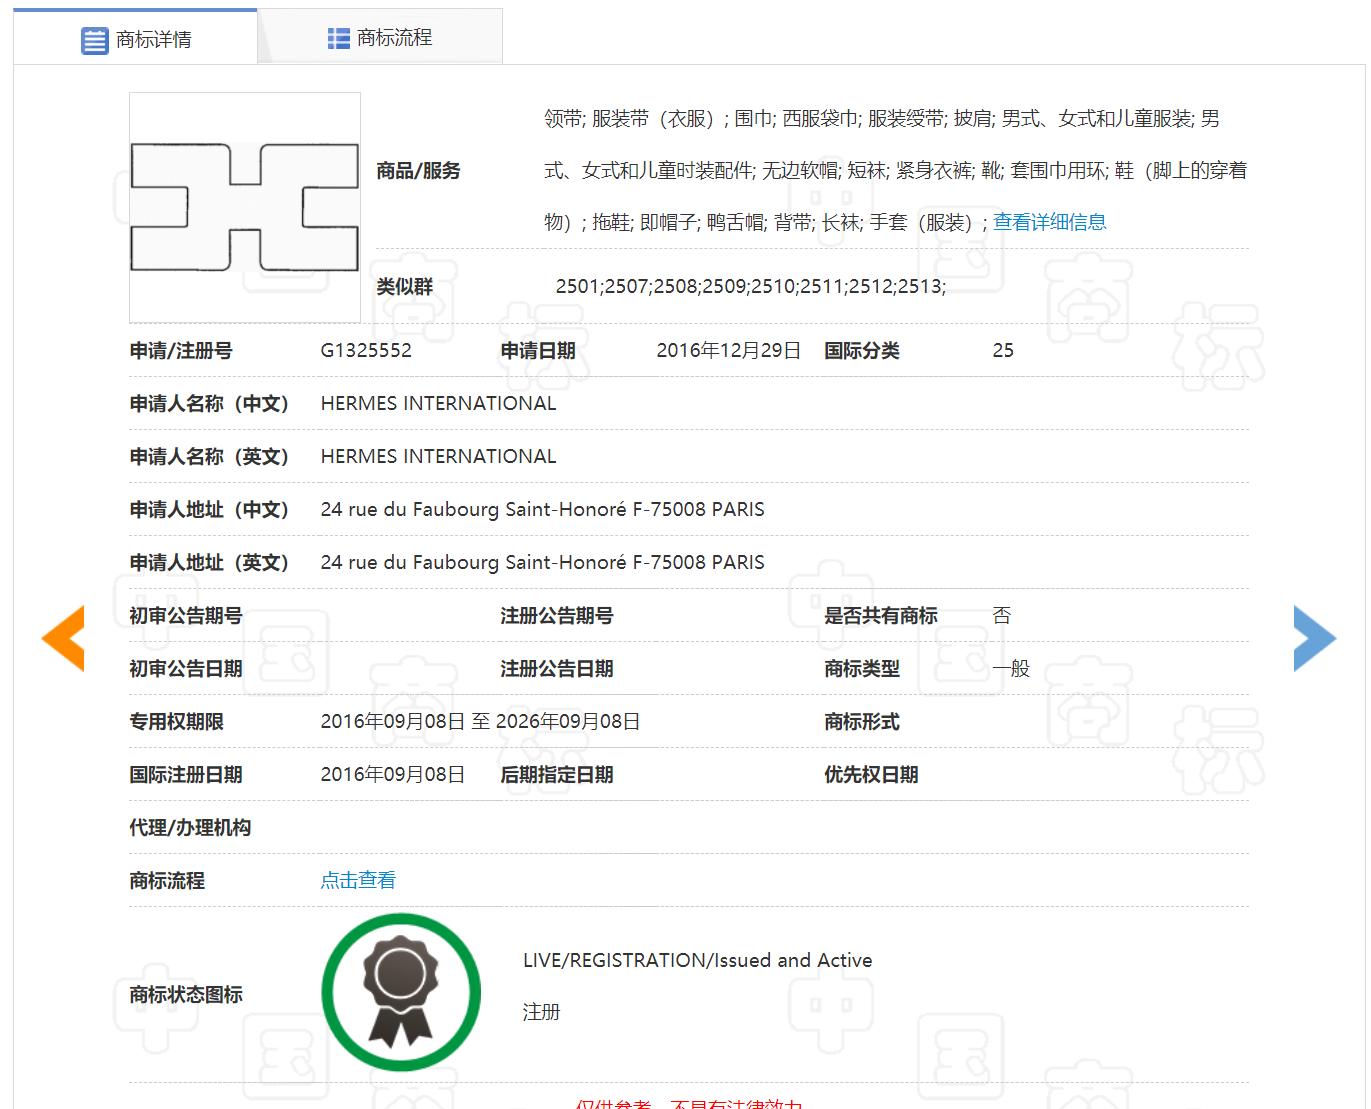
Task: Click the Hermes H trademark image
Action: pos(245,207)
